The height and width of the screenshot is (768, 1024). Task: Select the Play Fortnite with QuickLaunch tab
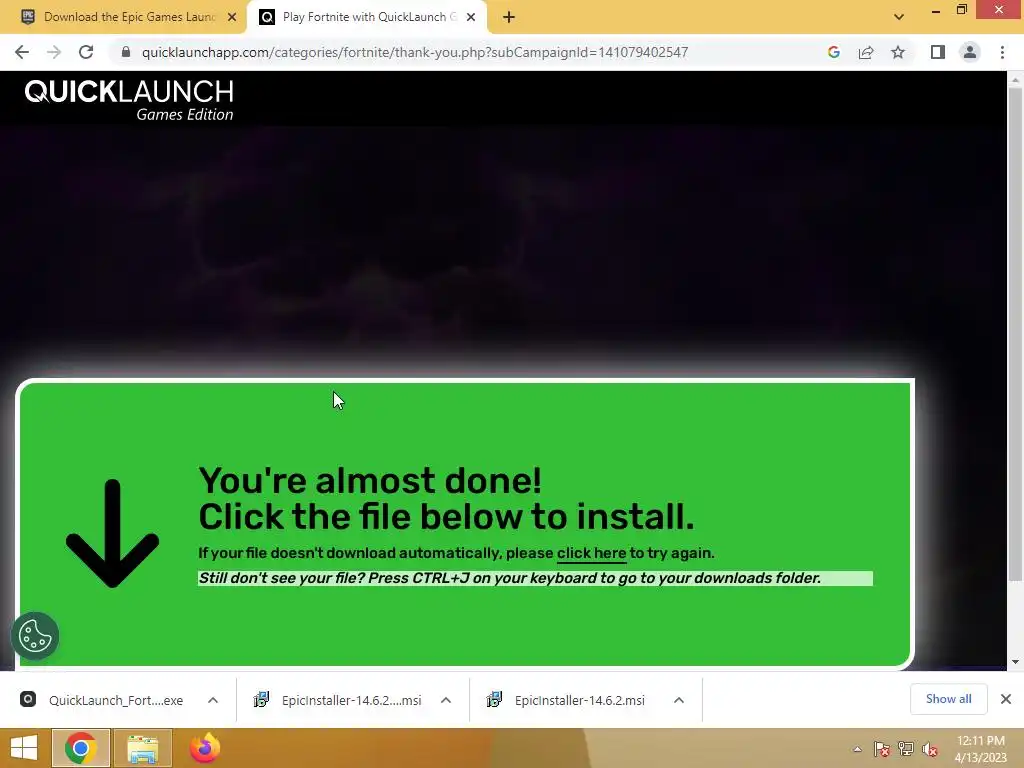[x=366, y=18]
